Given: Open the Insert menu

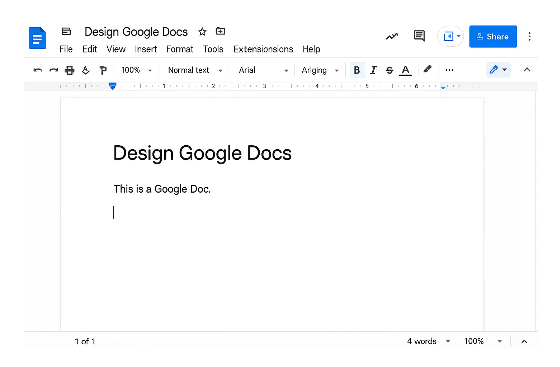Looking at the screenshot, I should (x=146, y=49).
